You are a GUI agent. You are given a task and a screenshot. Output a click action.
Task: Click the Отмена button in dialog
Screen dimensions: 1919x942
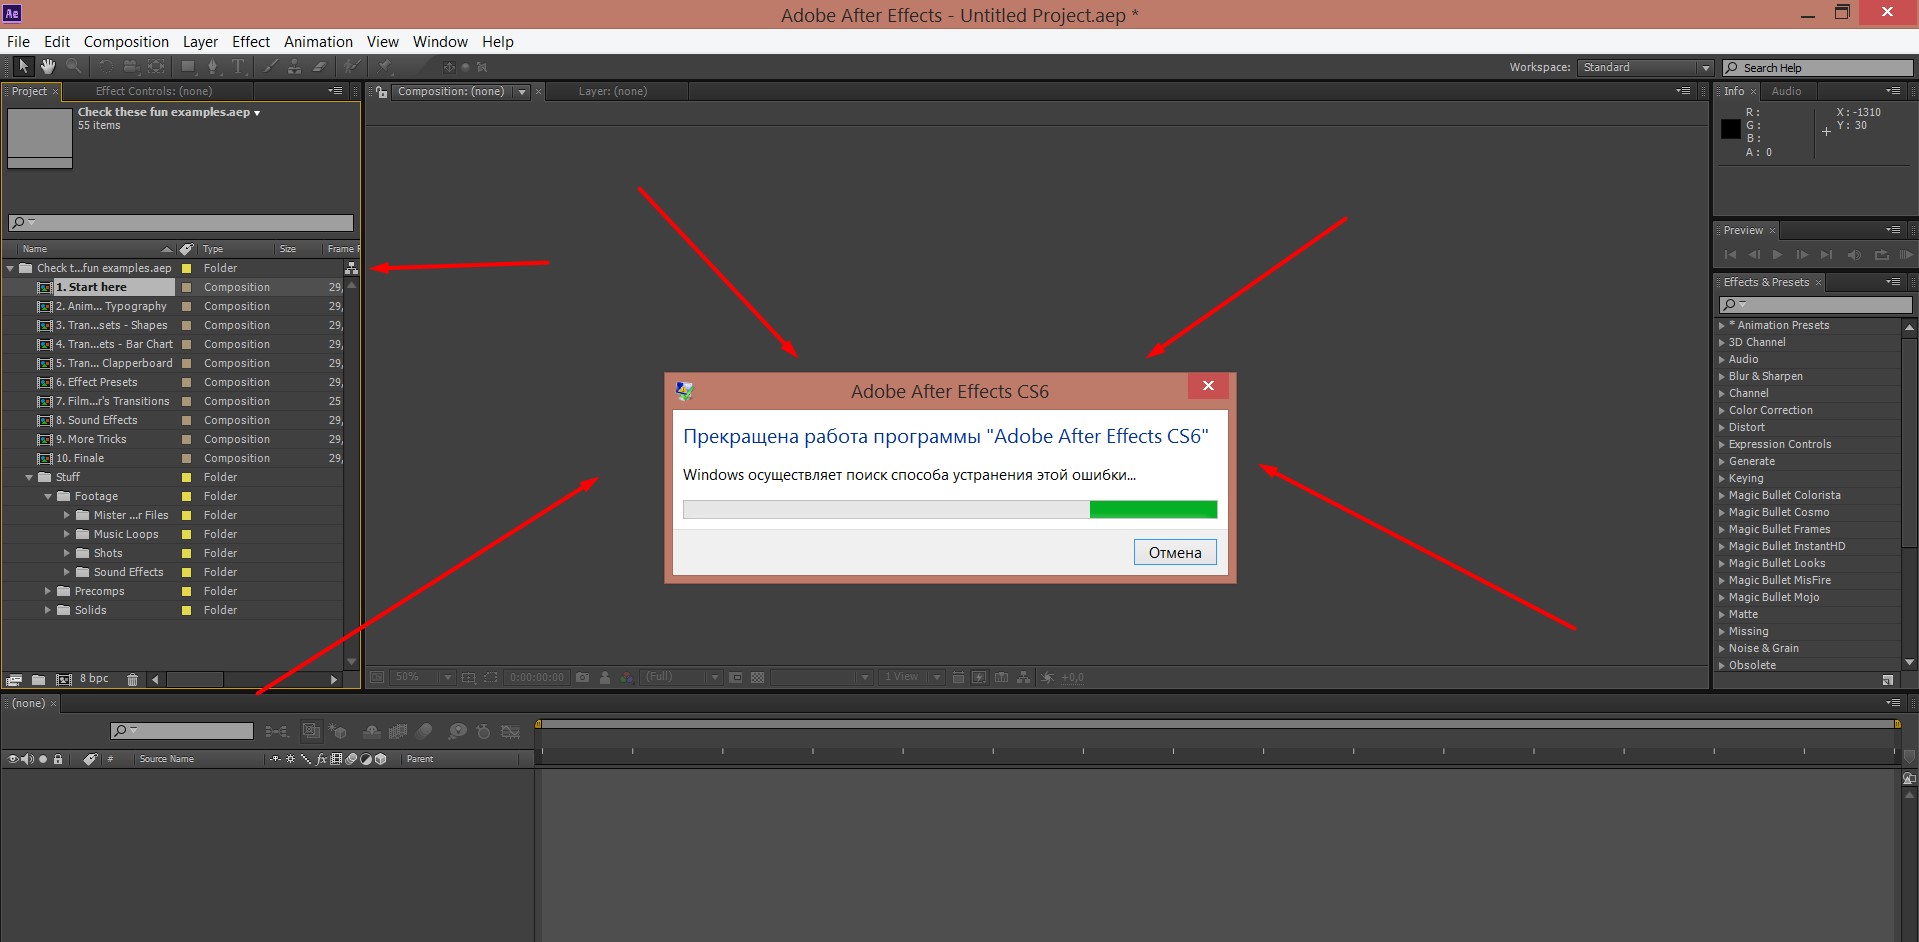pyautogui.click(x=1175, y=552)
